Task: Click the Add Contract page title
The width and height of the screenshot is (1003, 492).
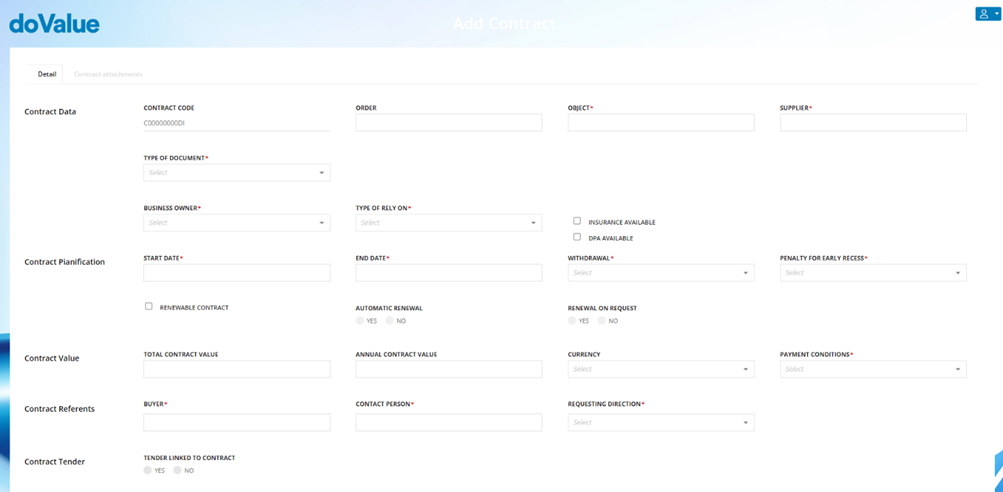Action: [x=505, y=24]
